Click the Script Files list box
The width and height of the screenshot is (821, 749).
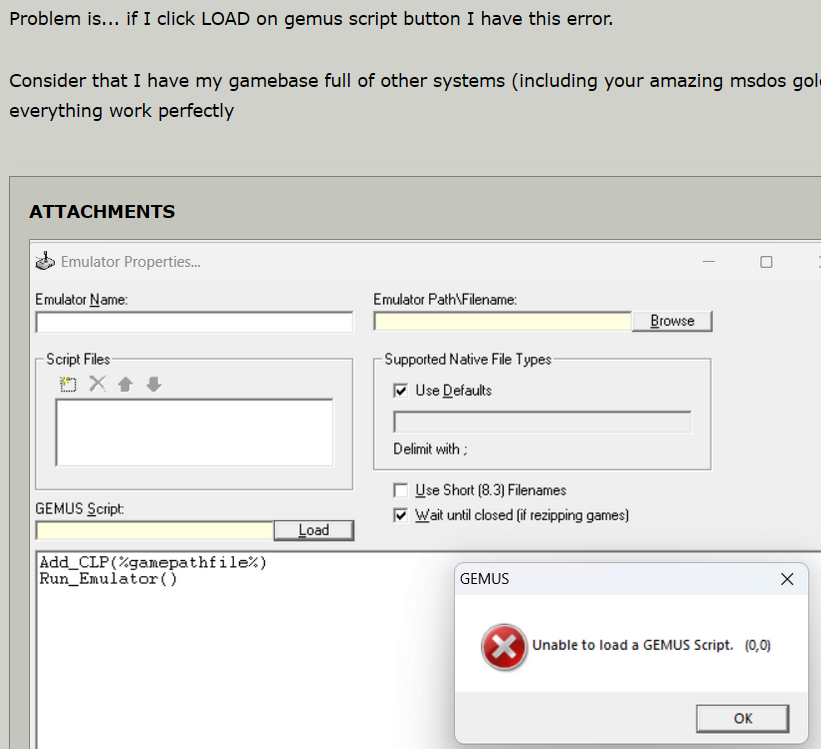194,433
